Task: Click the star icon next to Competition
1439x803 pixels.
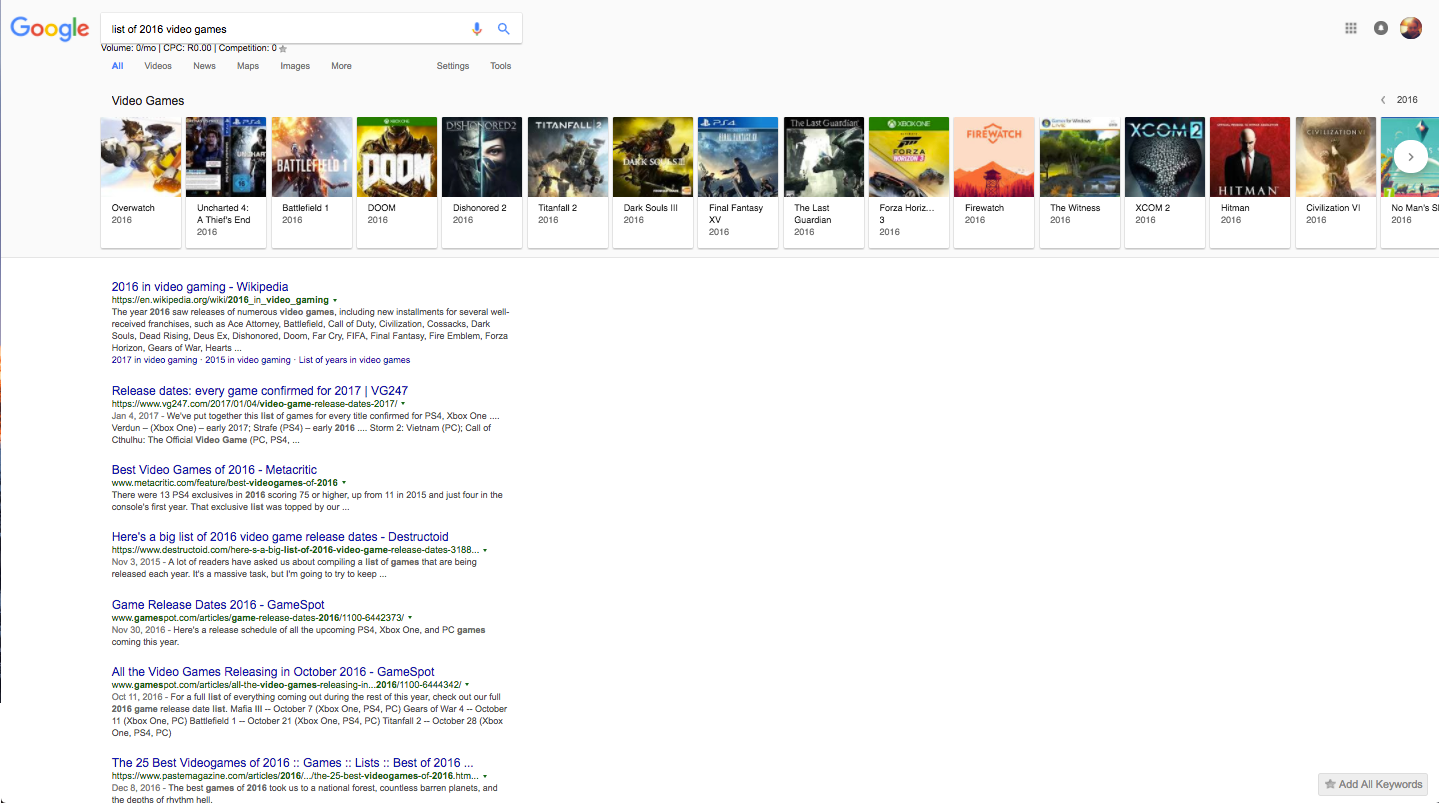Action: [x=283, y=48]
